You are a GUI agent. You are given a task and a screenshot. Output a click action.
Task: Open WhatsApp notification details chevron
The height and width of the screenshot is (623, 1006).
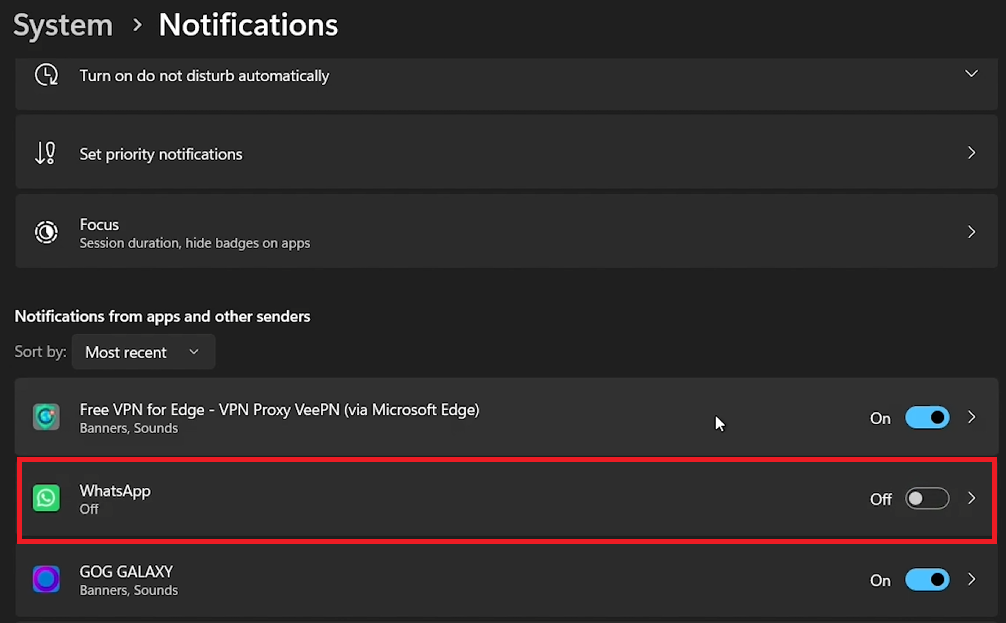coord(971,498)
